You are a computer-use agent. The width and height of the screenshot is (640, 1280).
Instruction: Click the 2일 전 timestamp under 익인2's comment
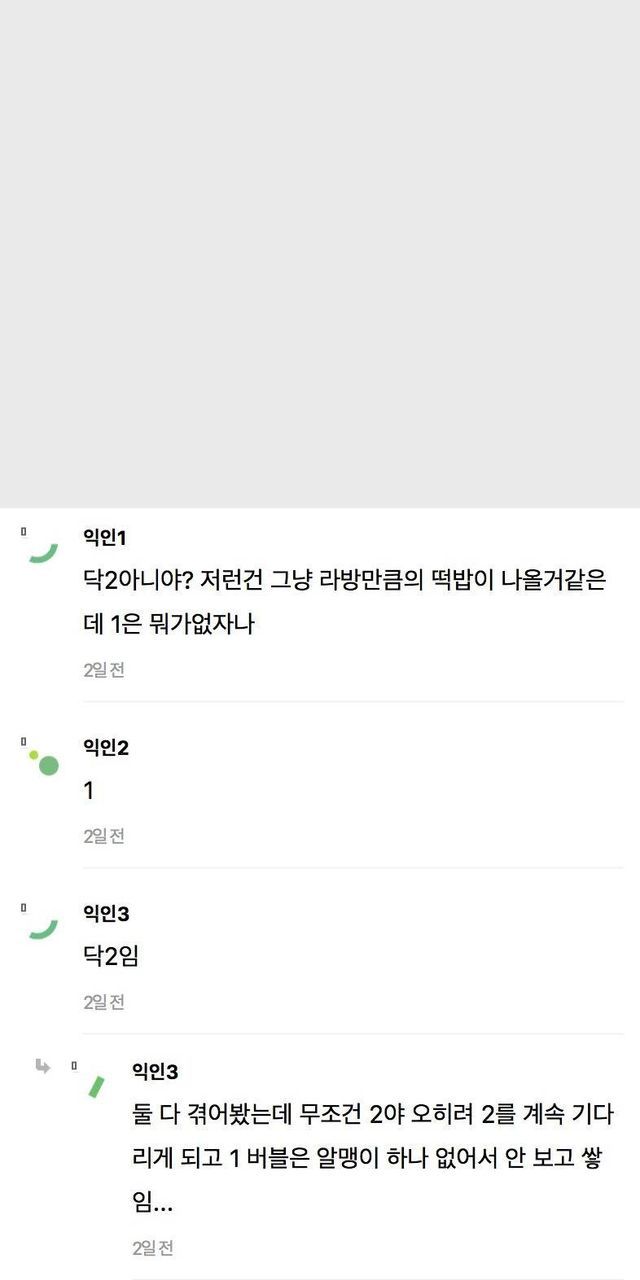104,836
